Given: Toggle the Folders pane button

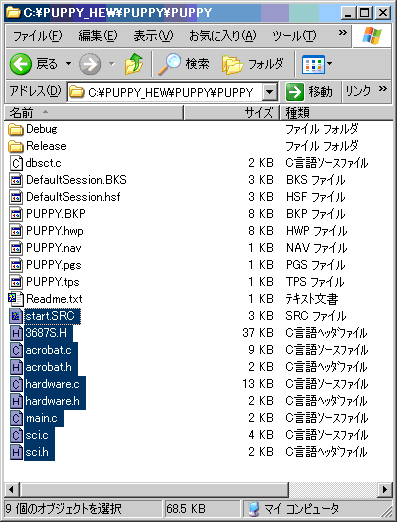Looking at the screenshot, I should pyautogui.click(x=253, y=64).
